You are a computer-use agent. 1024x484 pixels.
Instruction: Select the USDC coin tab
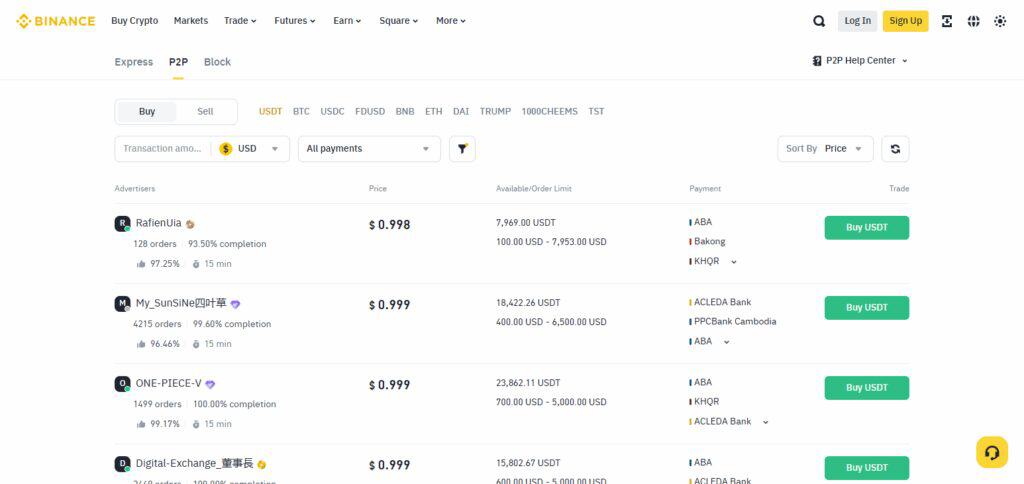[x=332, y=112]
